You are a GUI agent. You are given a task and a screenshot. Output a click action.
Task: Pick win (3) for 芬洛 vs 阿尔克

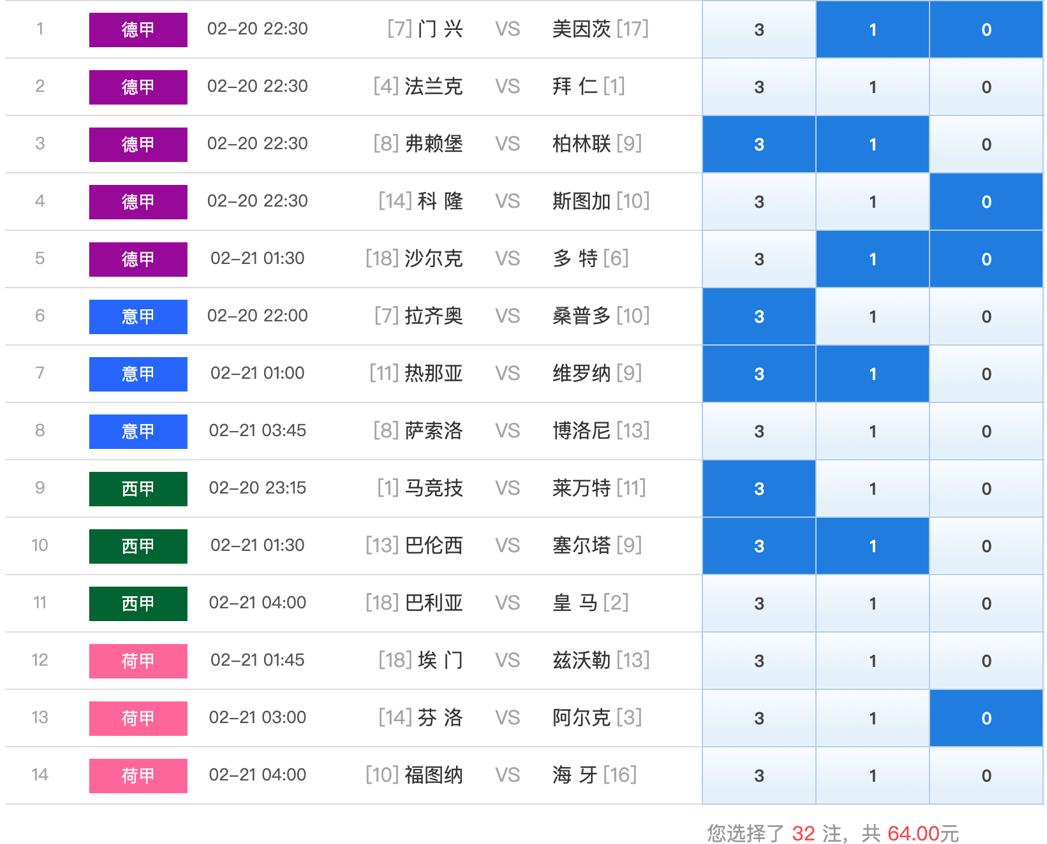tap(759, 718)
